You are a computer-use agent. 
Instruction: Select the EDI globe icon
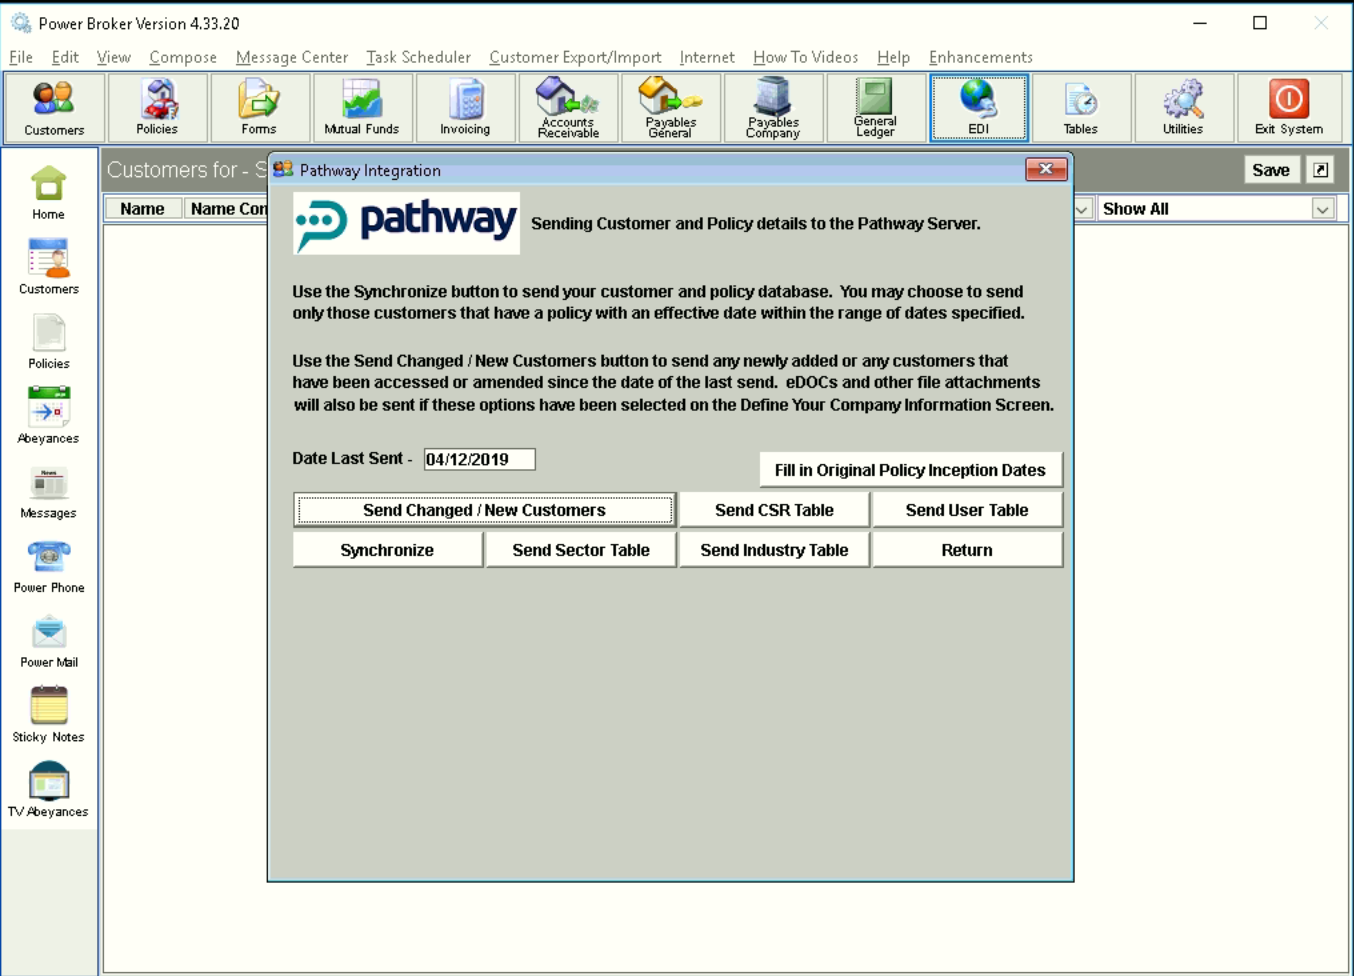point(978,108)
